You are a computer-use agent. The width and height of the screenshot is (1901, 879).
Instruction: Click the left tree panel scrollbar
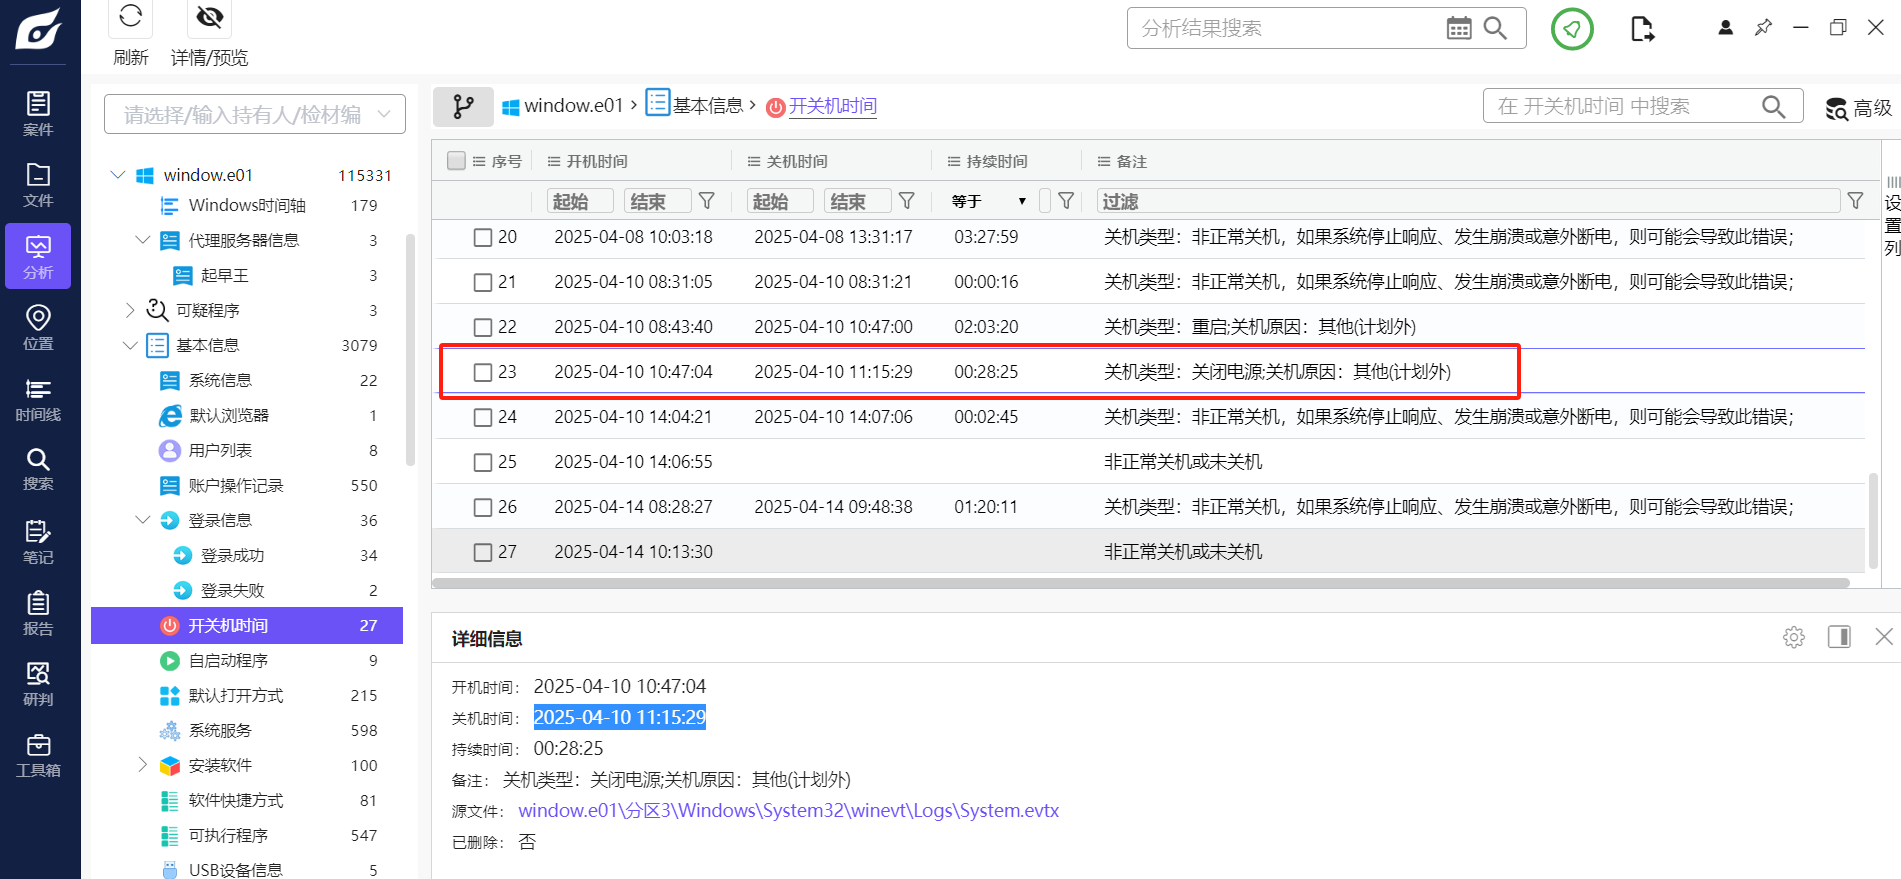(x=410, y=350)
